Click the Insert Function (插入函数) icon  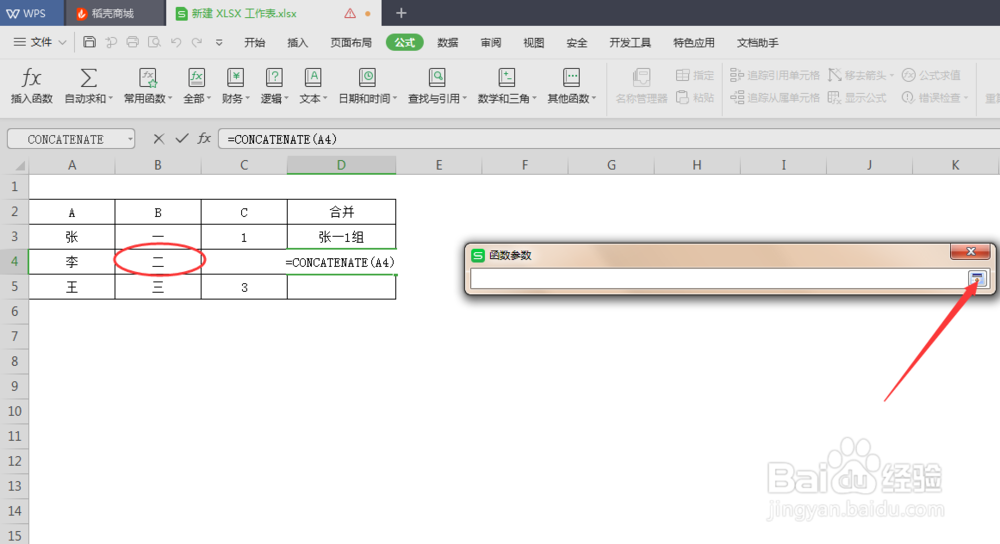[x=31, y=78]
